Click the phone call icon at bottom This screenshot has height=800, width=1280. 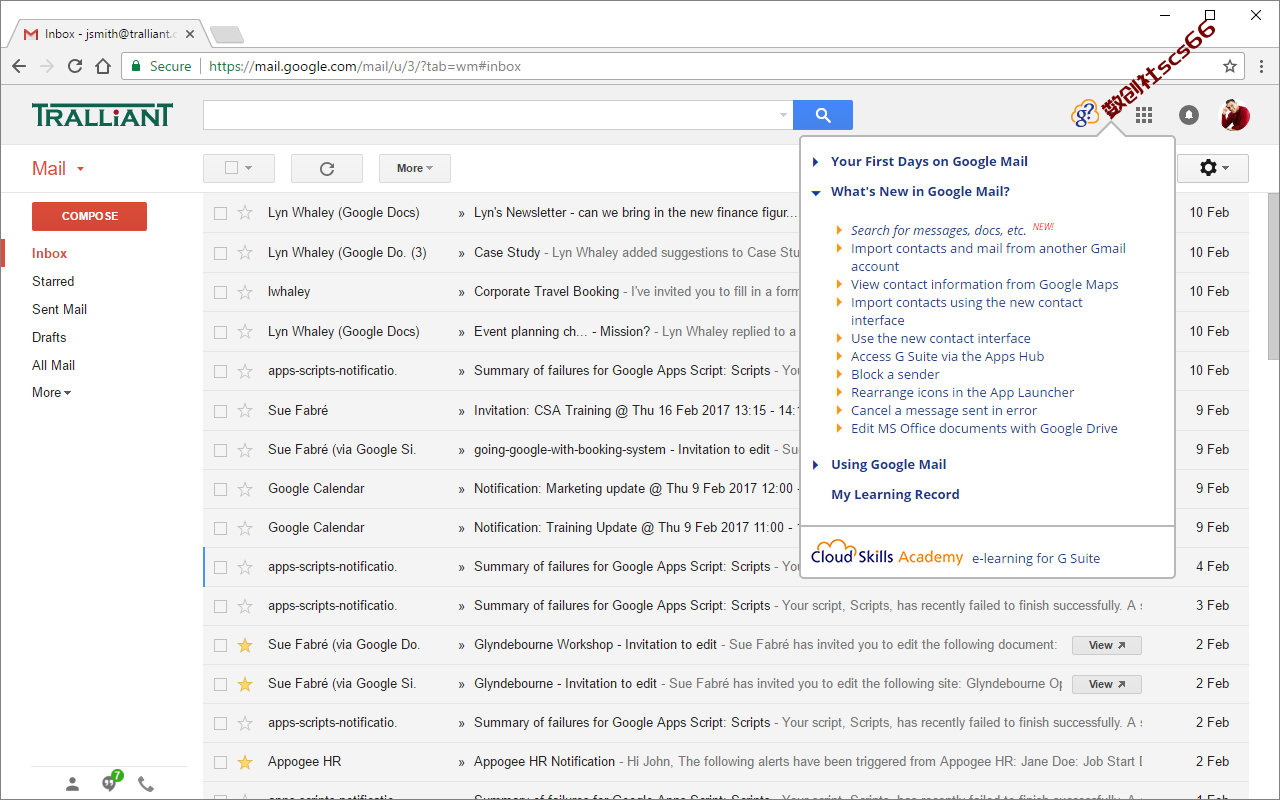point(146,784)
